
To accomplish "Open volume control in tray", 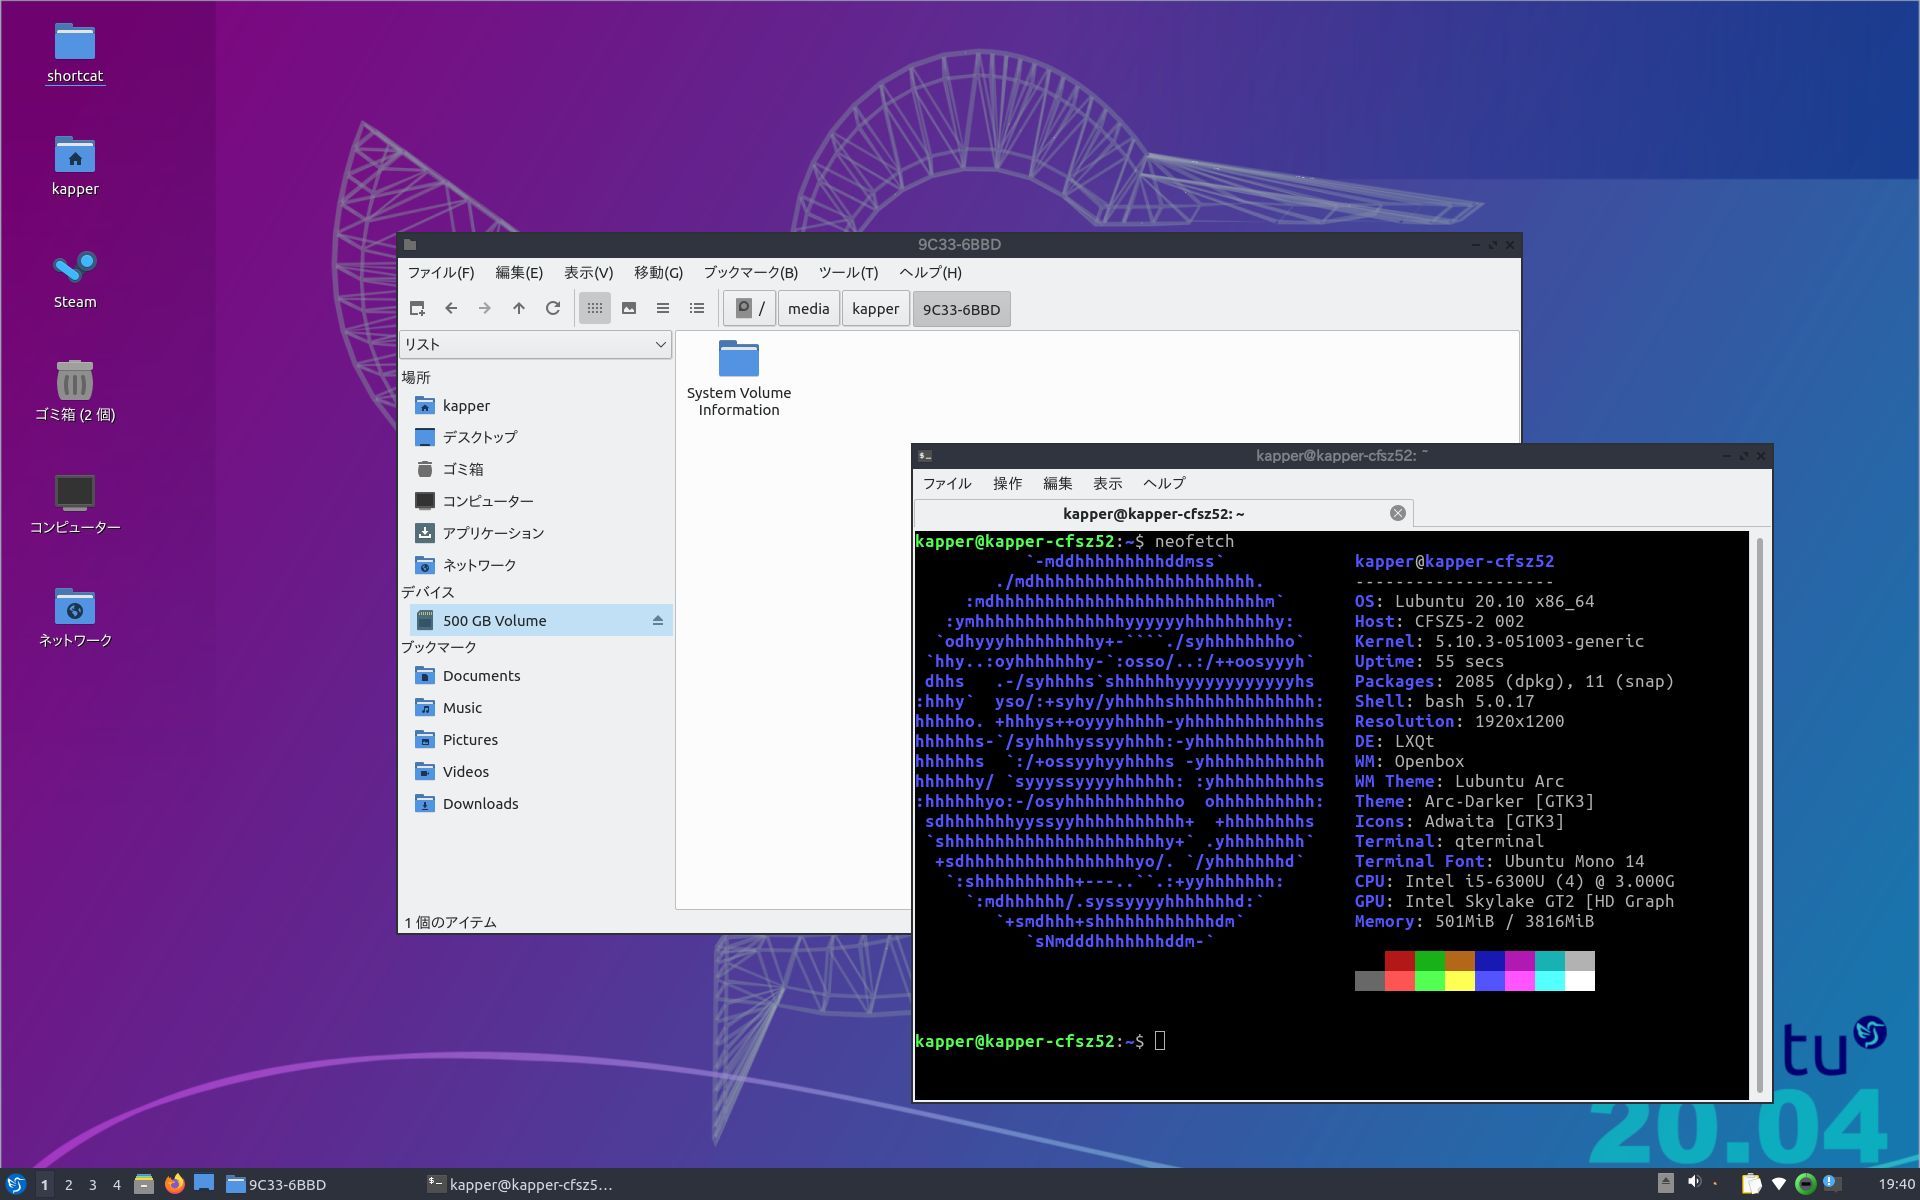I will (x=1693, y=1183).
